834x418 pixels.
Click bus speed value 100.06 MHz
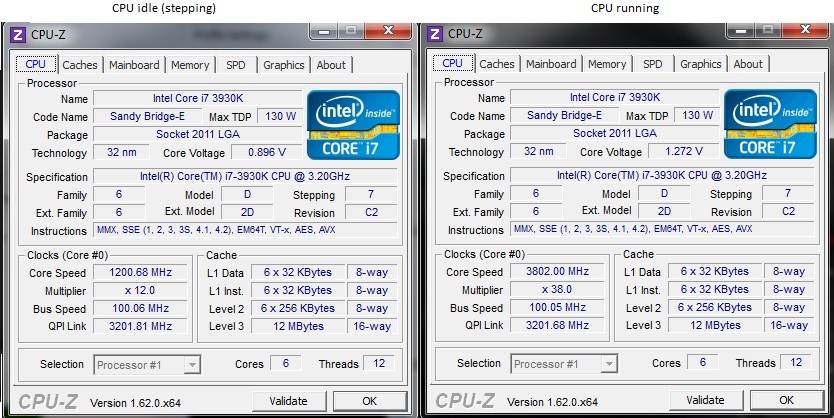[x=140, y=308]
